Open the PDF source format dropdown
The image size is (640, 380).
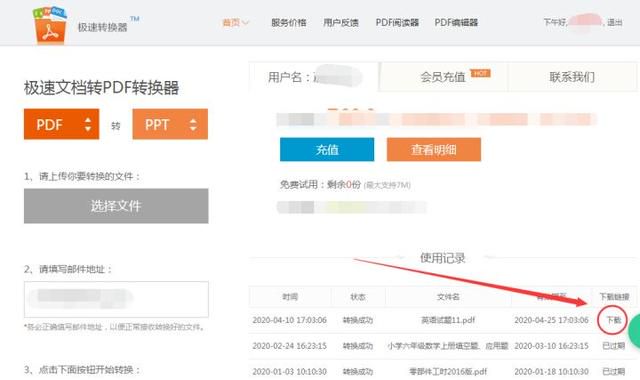point(62,124)
